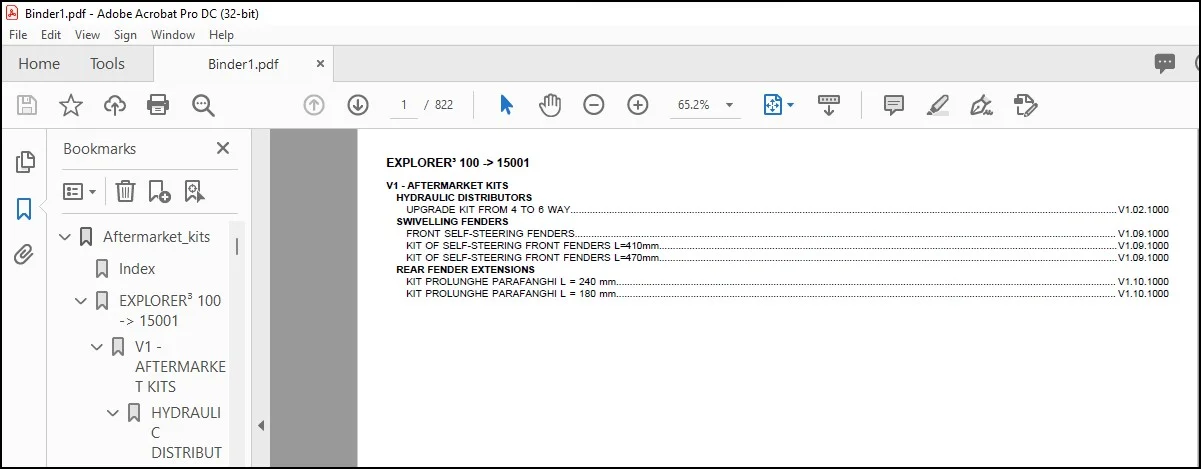Click KIT OF SELF-STEERING FRONT FENDERS L=470mm

click(533, 258)
